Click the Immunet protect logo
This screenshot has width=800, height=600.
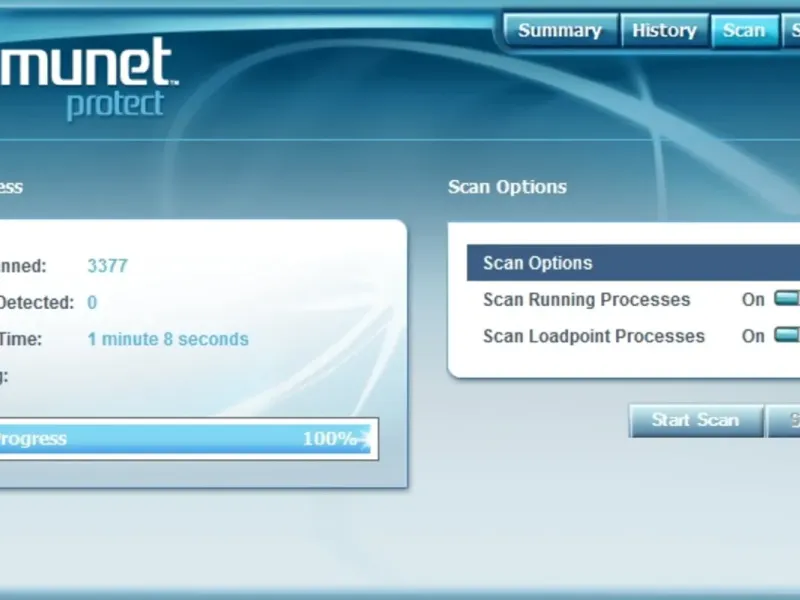89,77
